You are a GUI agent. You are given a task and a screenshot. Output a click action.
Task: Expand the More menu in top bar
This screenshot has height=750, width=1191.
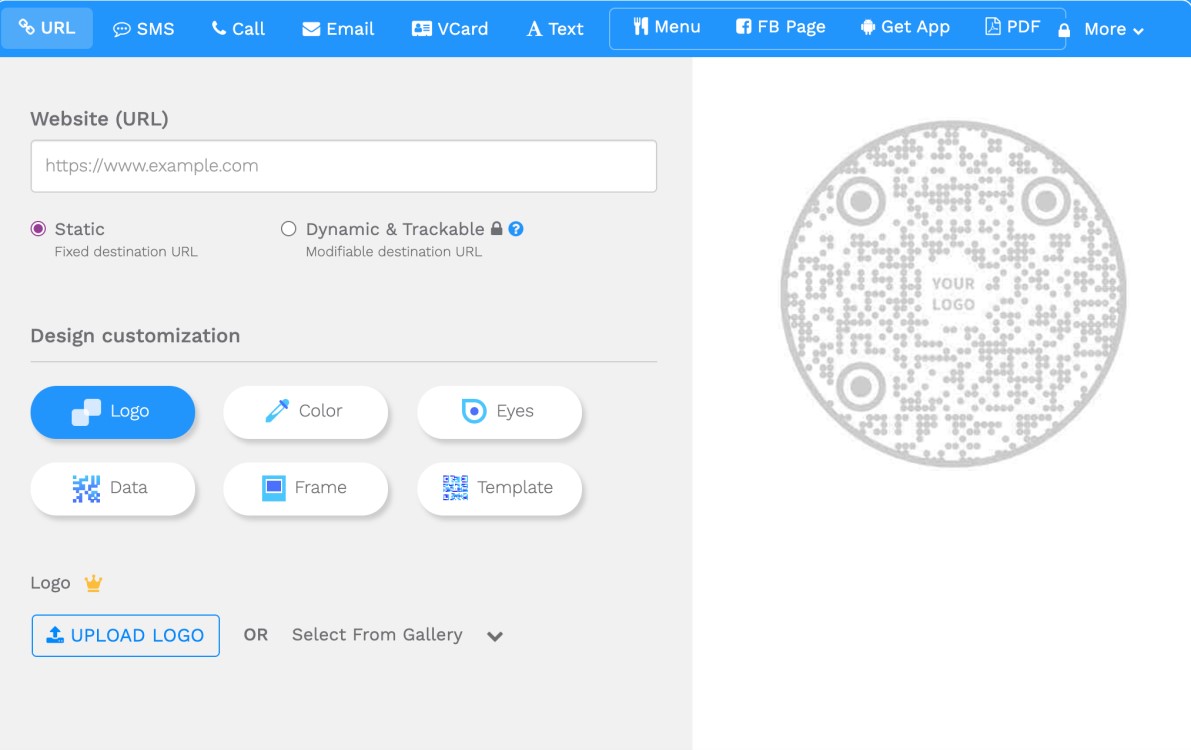point(1113,30)
